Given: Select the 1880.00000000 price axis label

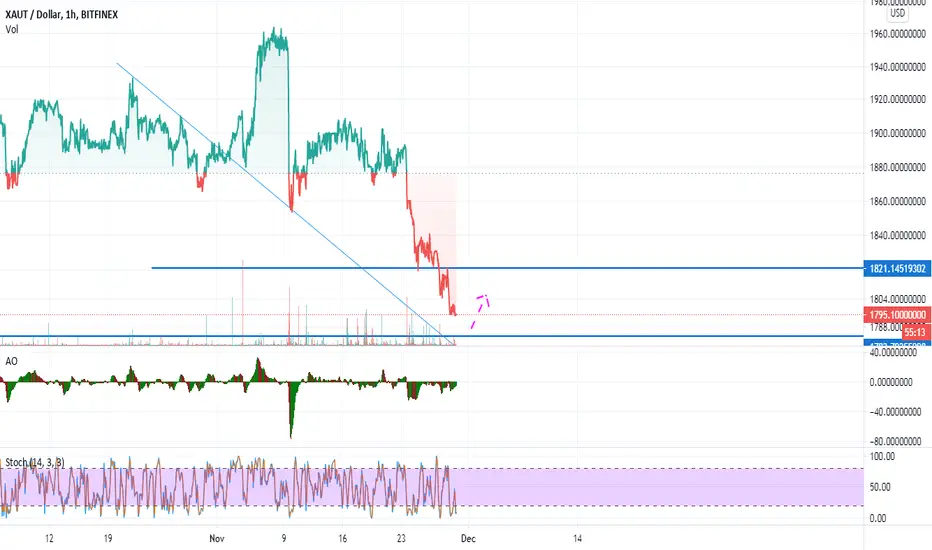Looking at the screenshot, I should click(x=898, y=167).
